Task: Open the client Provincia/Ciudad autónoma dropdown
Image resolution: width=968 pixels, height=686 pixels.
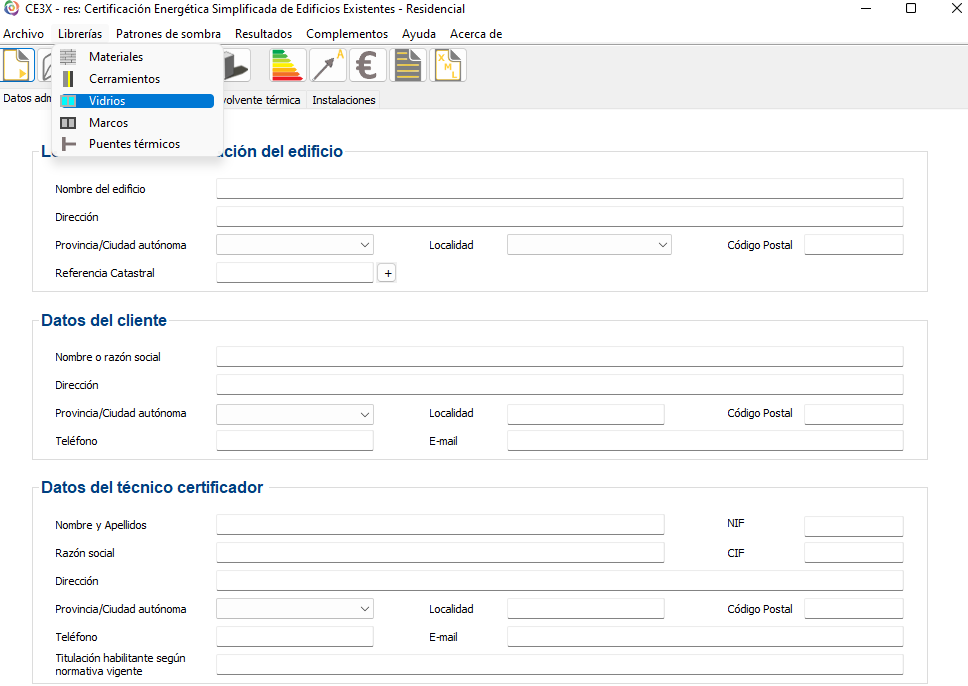Action: tap(295, 413)
